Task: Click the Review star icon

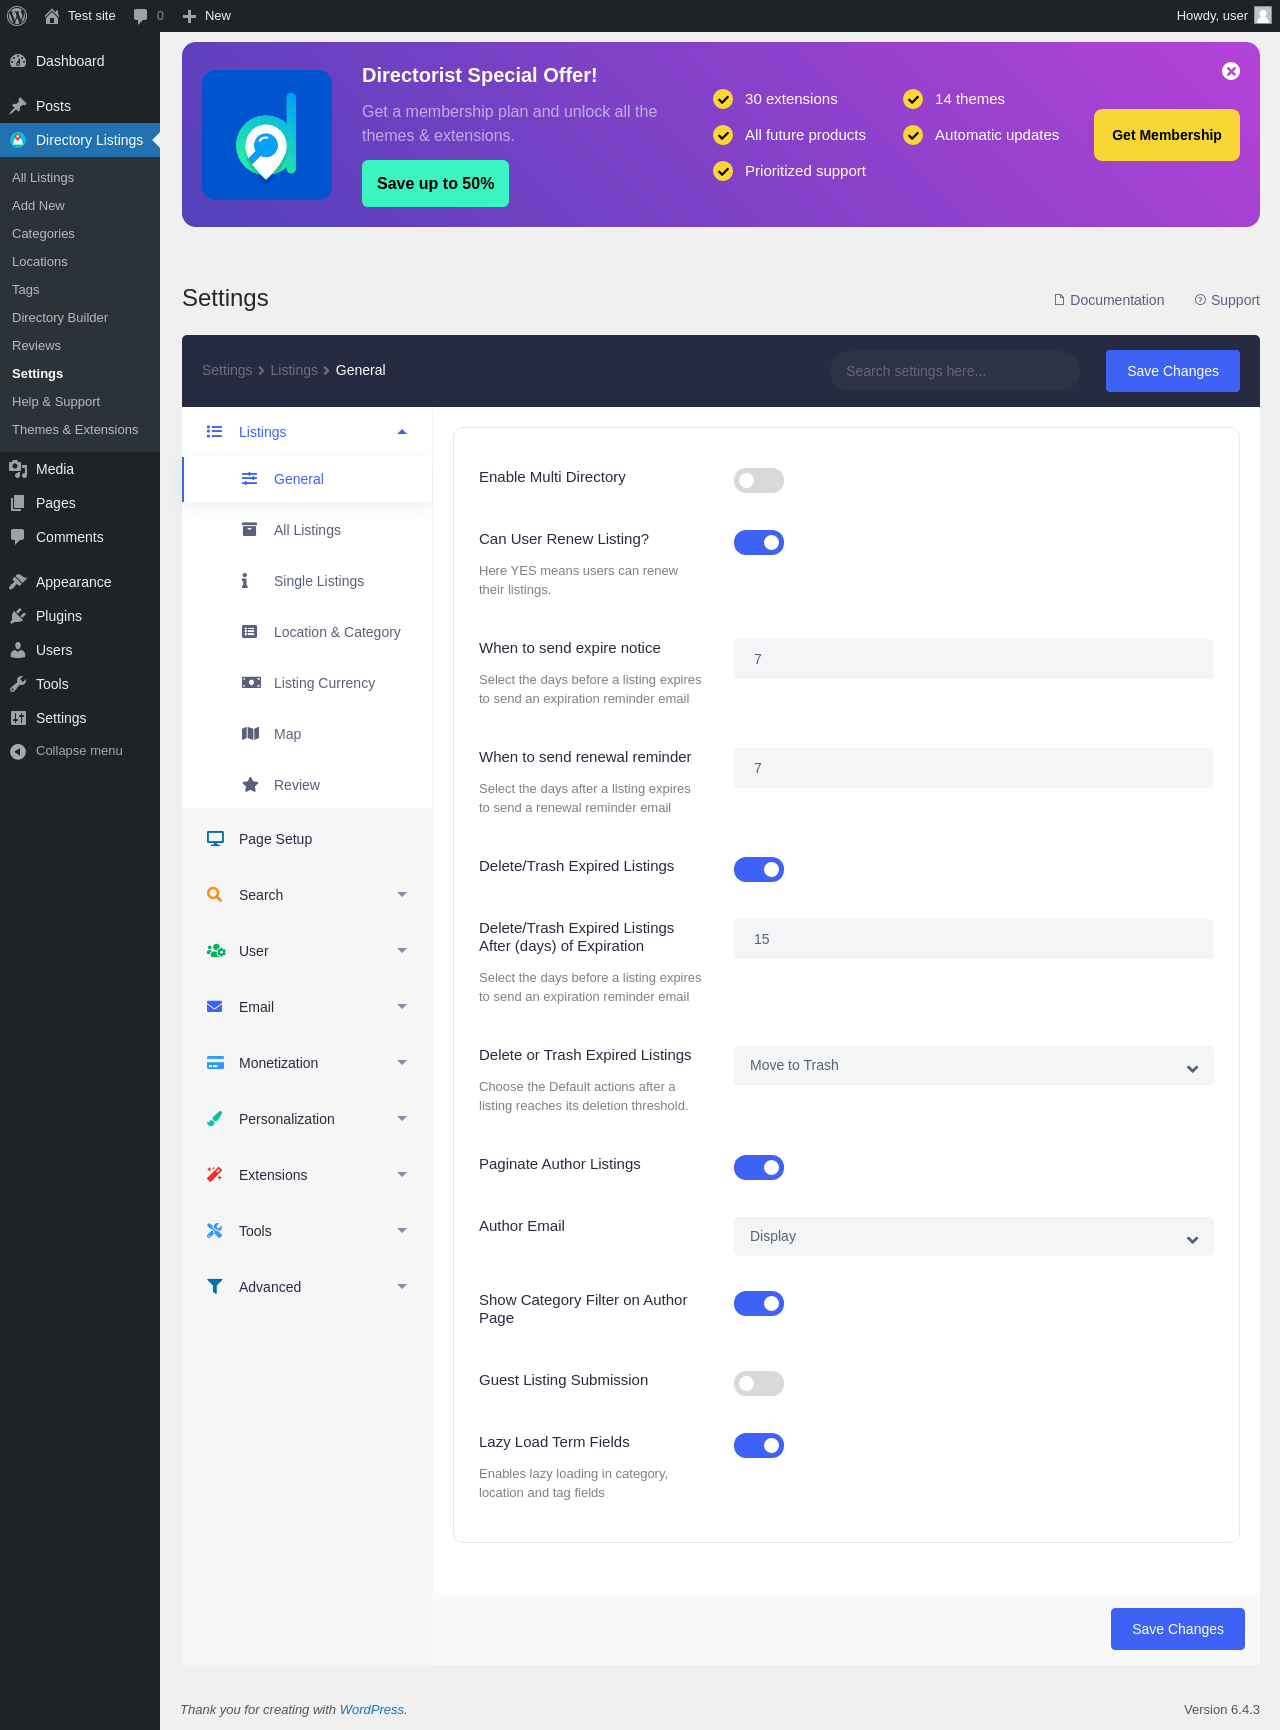Action: pyautogui.click(x=251, y=785)
